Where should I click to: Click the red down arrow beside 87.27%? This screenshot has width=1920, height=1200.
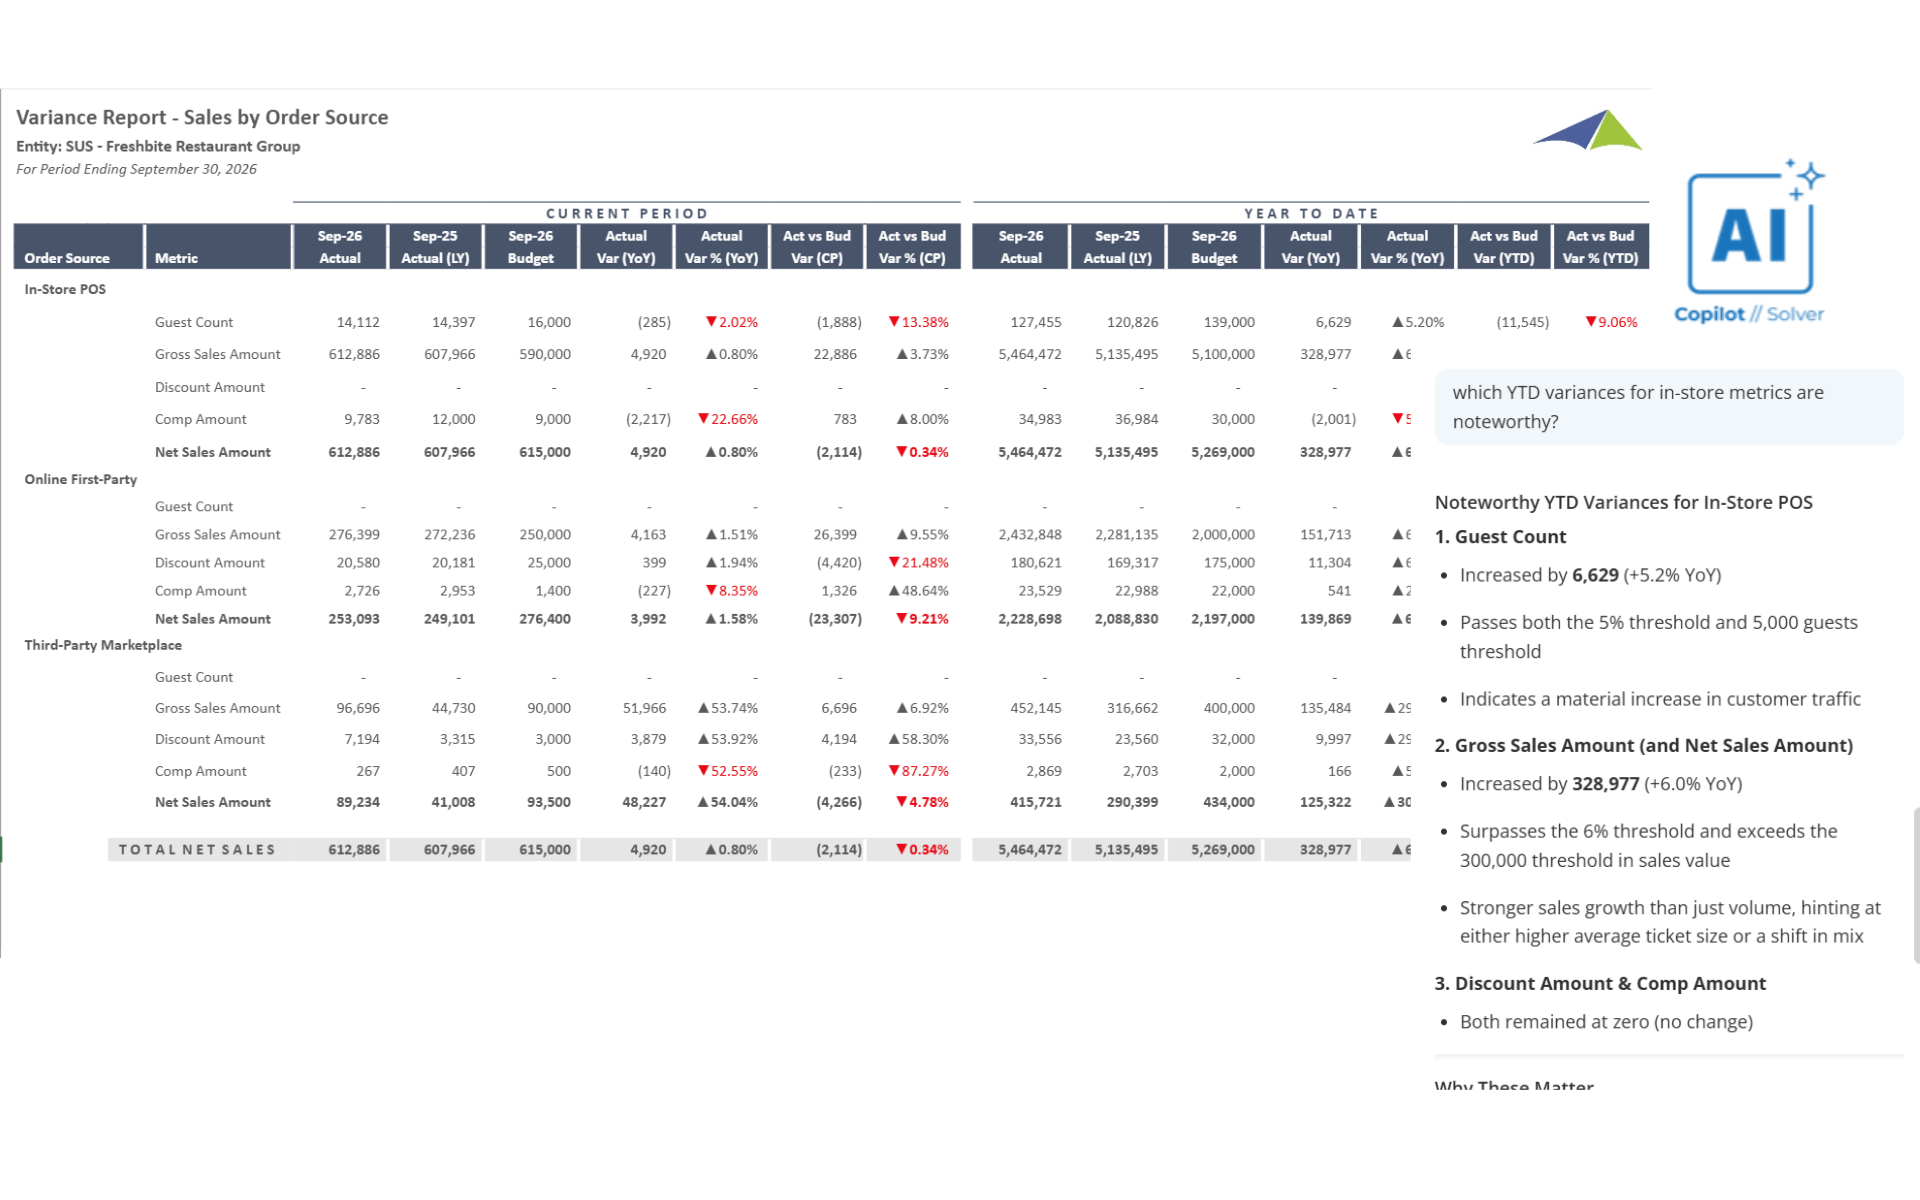[x=894, y=771]
